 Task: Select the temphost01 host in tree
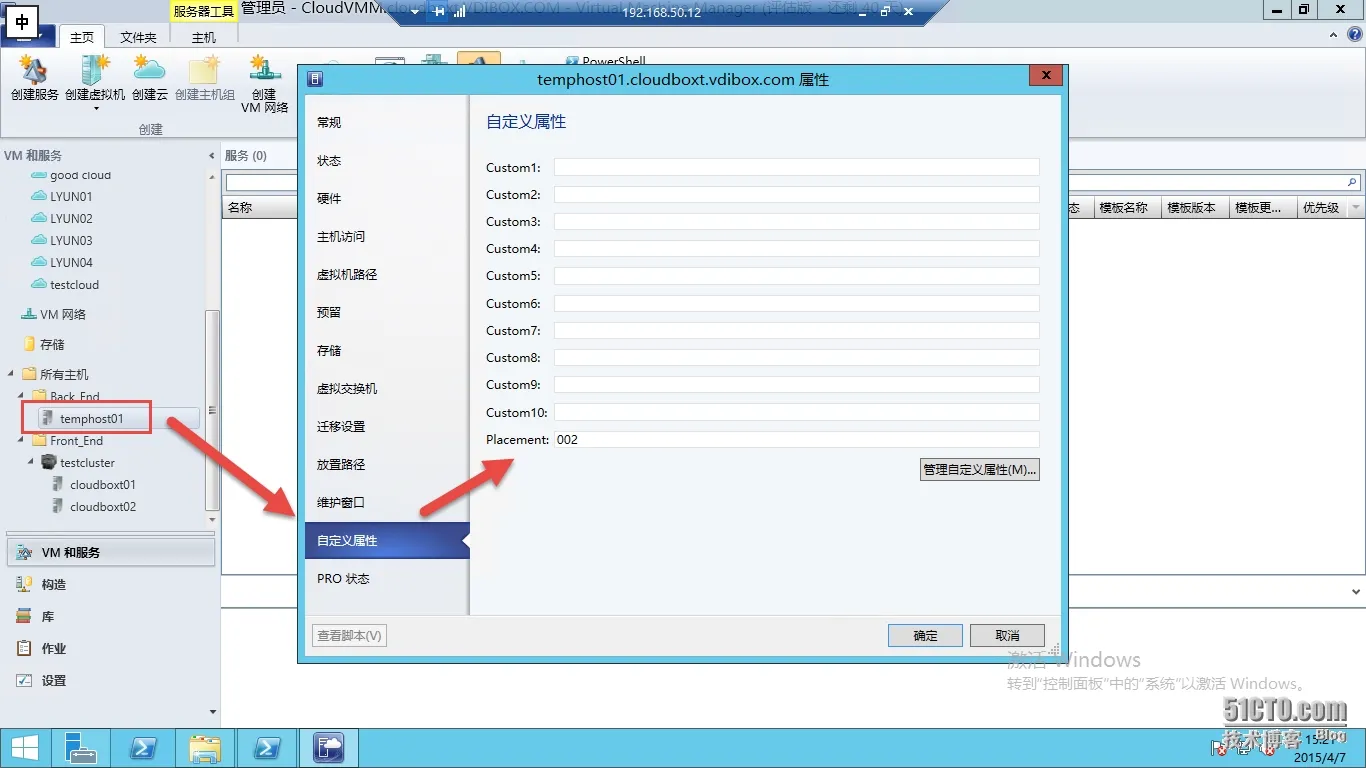pyautogui.click(x=91, y=419)
